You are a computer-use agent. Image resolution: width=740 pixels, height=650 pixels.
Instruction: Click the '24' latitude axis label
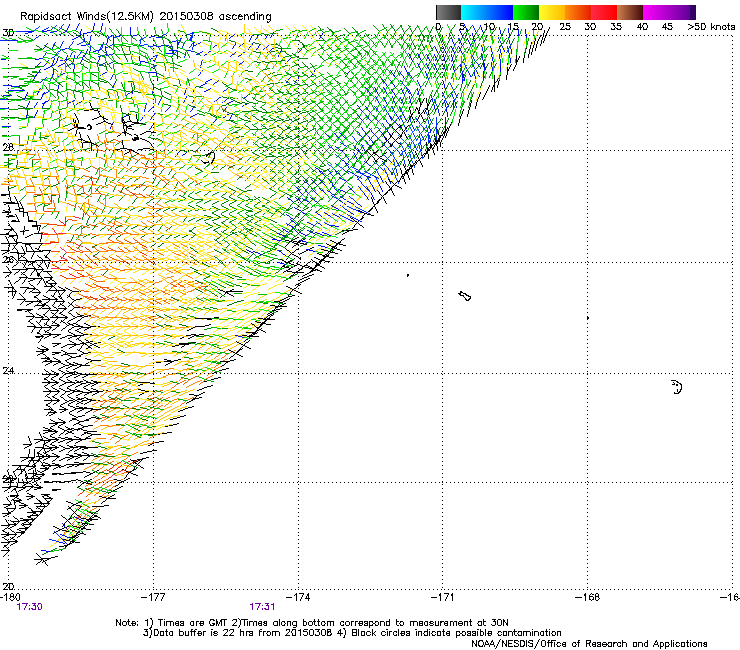click(x=8, y=371)
